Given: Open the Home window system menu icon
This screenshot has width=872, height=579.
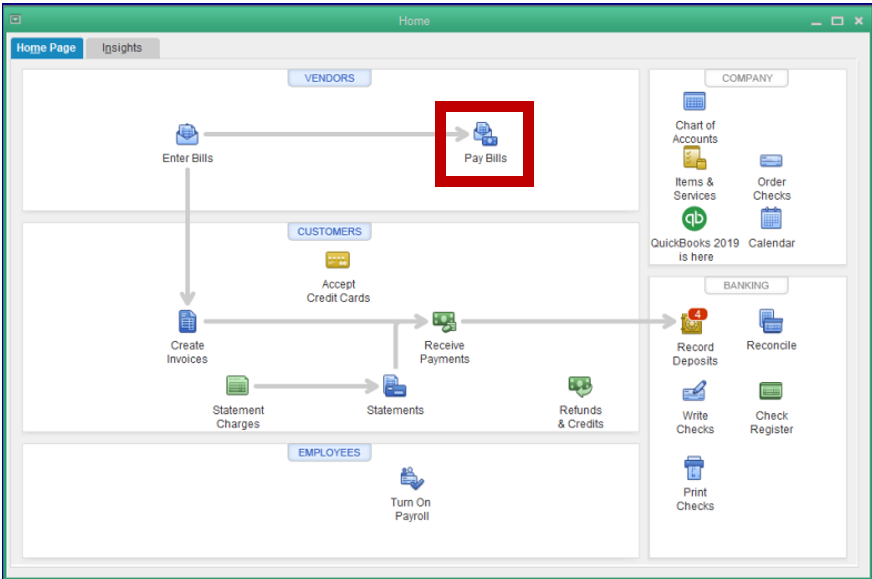Looking at the screenshot, I should point(16,20).
